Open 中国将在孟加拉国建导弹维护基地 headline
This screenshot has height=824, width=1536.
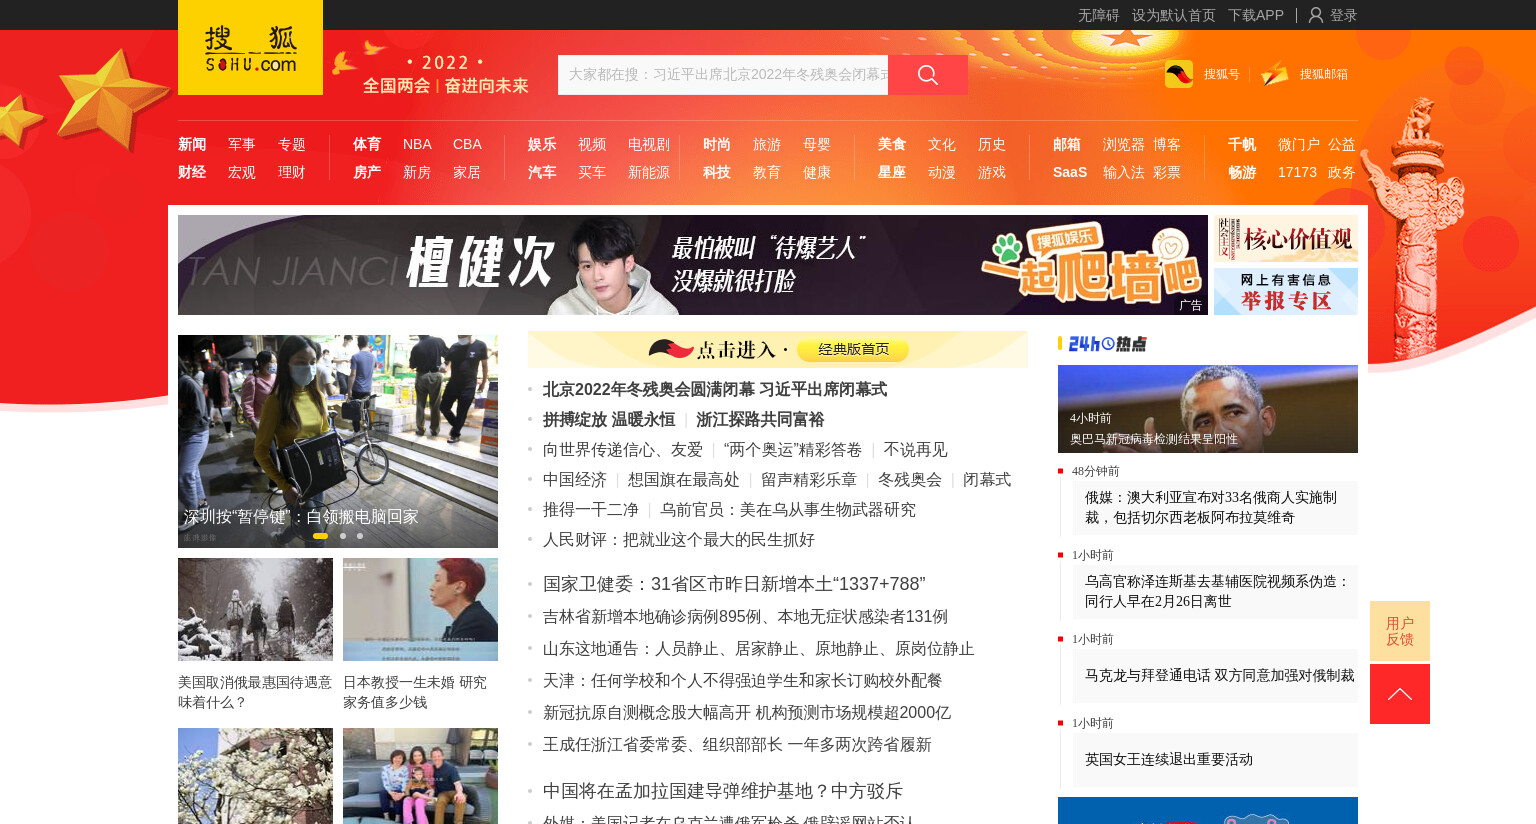coord(723,791)
